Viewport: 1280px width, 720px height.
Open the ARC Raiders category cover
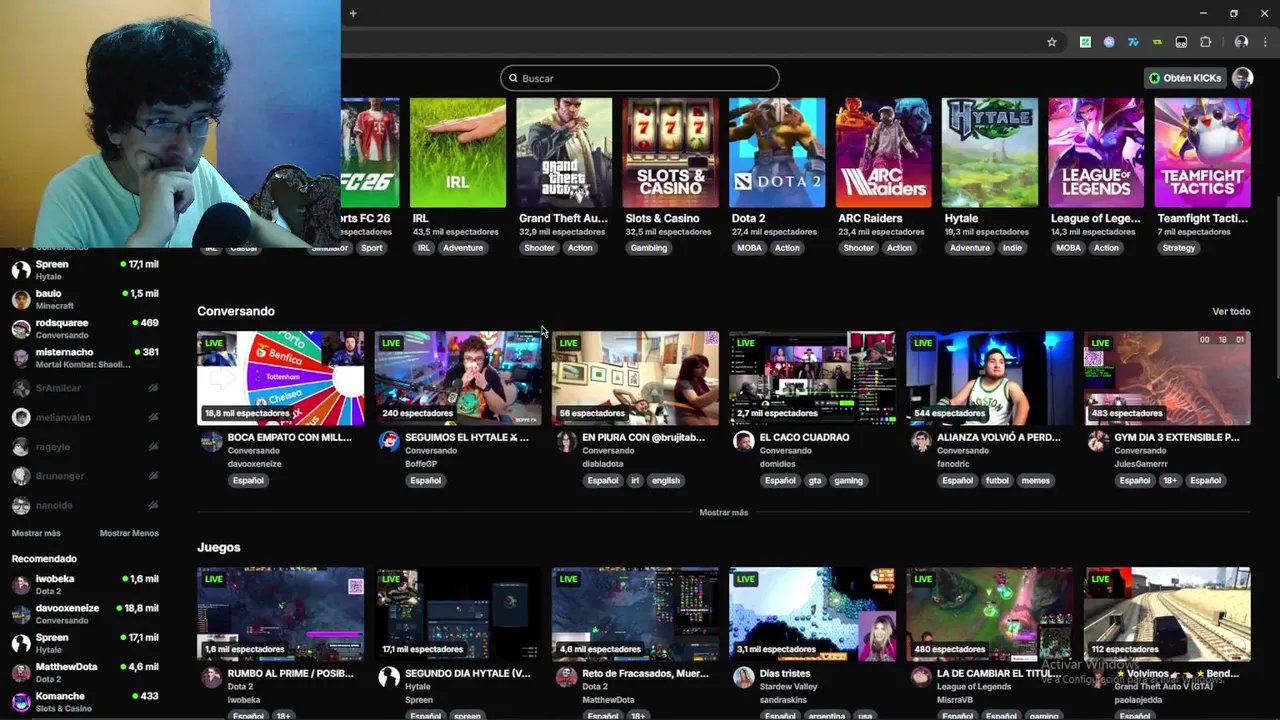click(x=883, y=152)
